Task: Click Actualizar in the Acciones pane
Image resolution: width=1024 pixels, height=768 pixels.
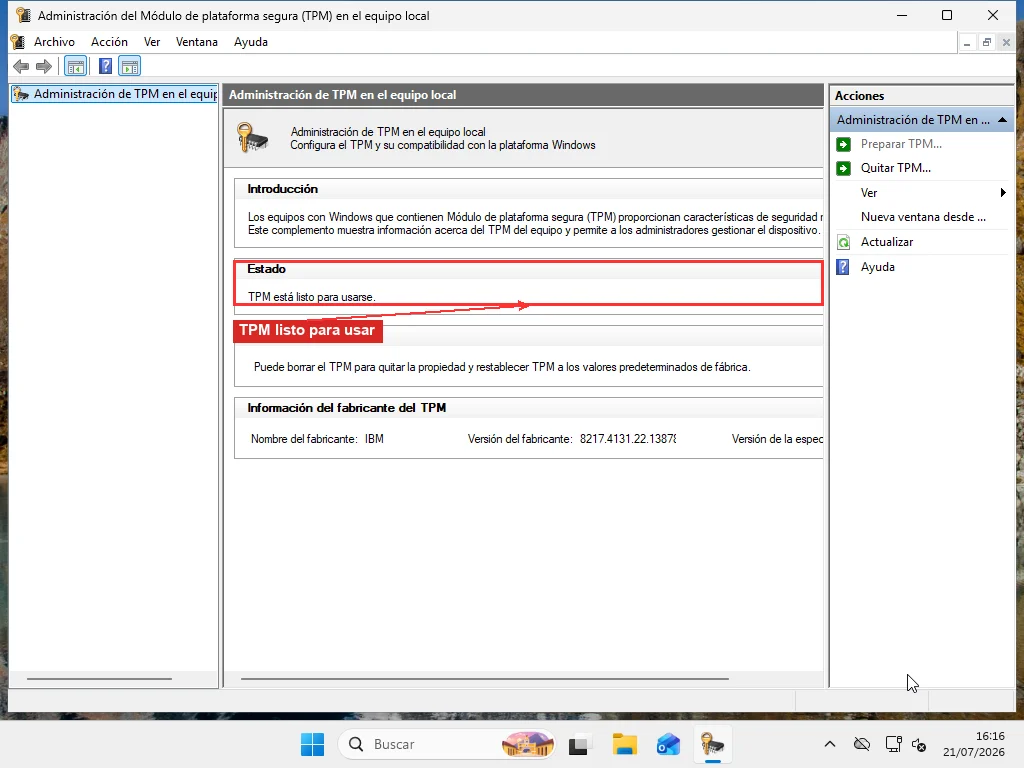Action: coord(887,242)
